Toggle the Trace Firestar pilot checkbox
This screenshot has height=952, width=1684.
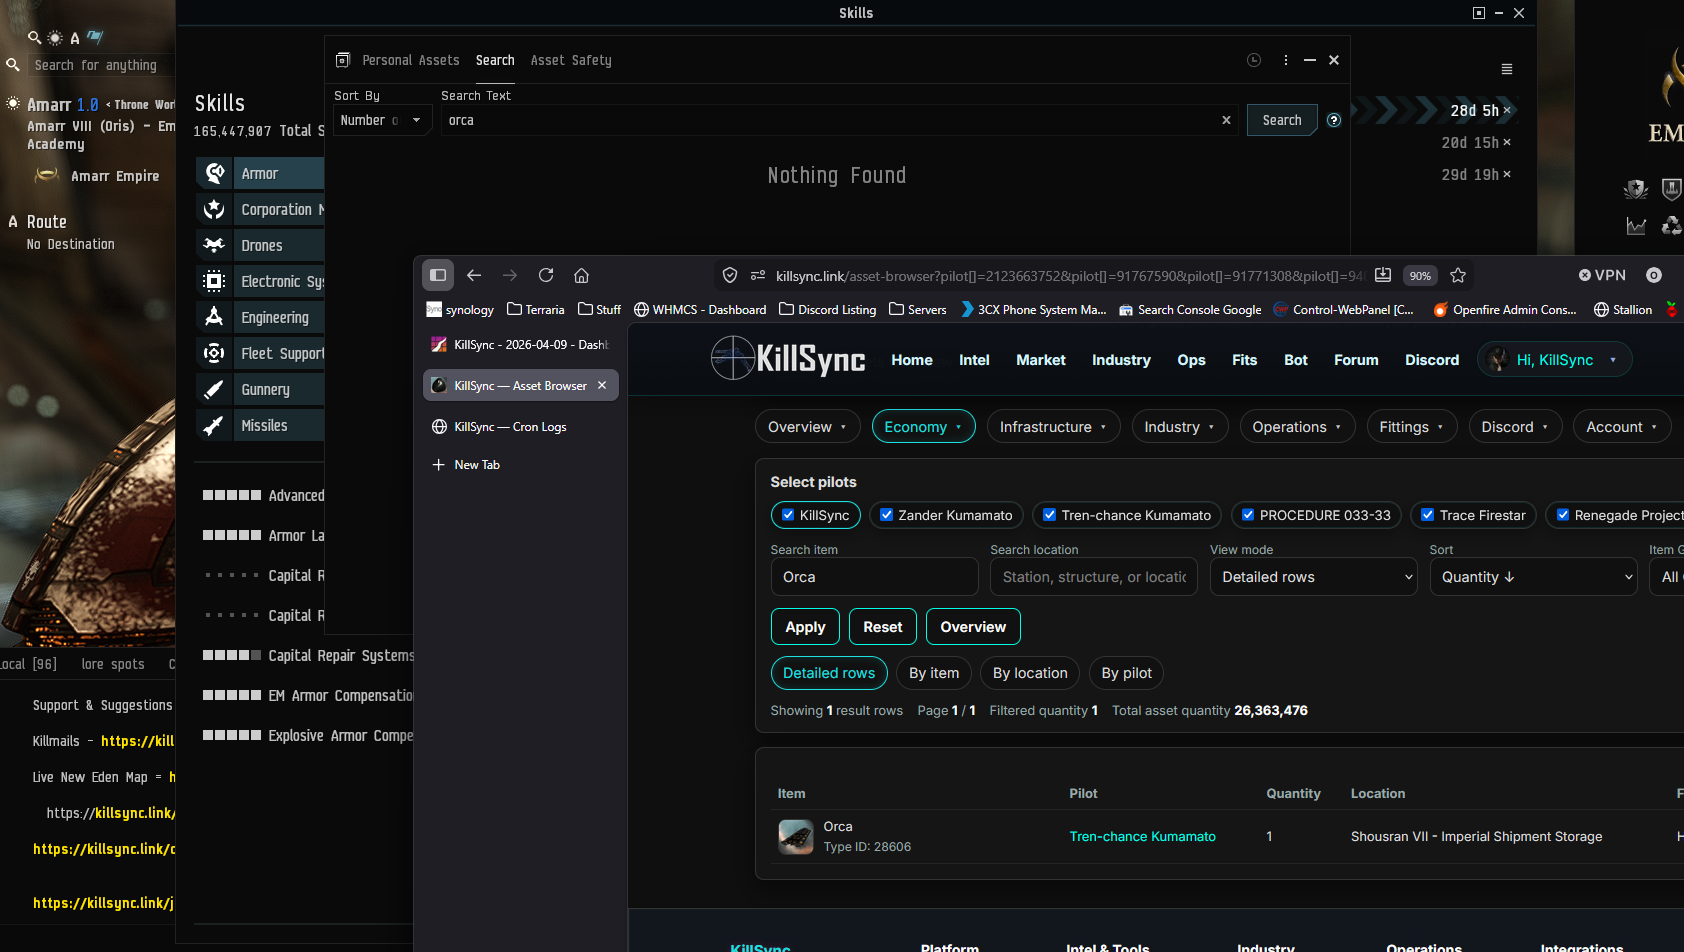tap(1427, 515)
